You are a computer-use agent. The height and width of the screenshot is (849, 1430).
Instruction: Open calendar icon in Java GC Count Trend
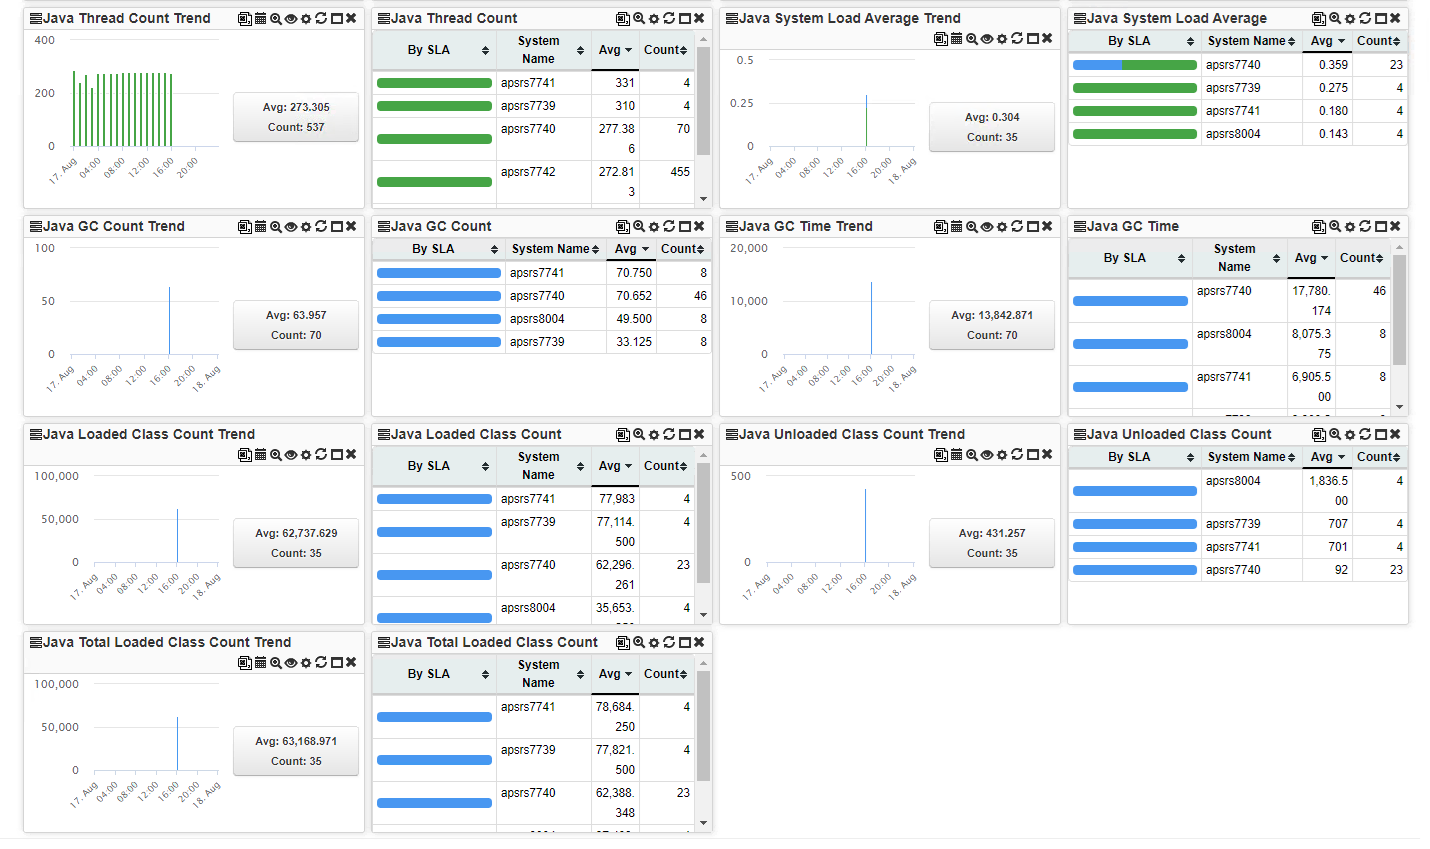coord(260,227)
